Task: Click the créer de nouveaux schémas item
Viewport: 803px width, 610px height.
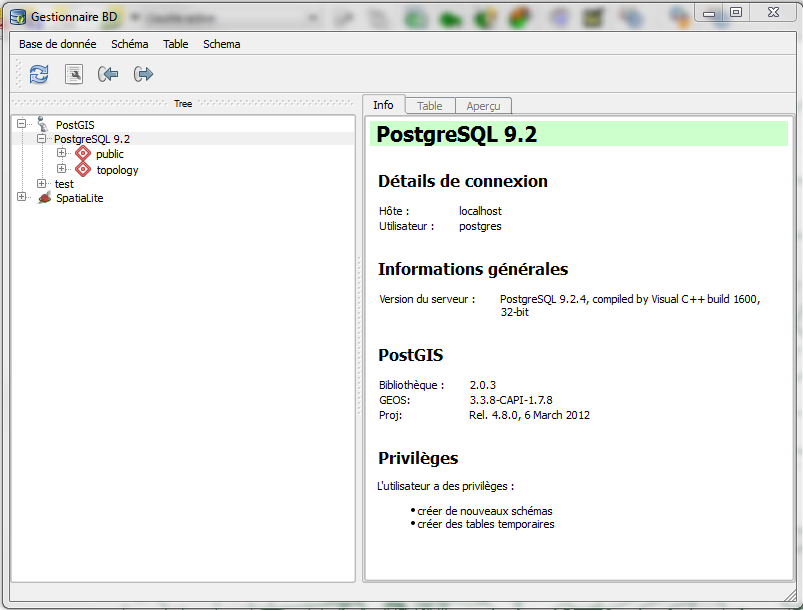Action: click(484, 511)
